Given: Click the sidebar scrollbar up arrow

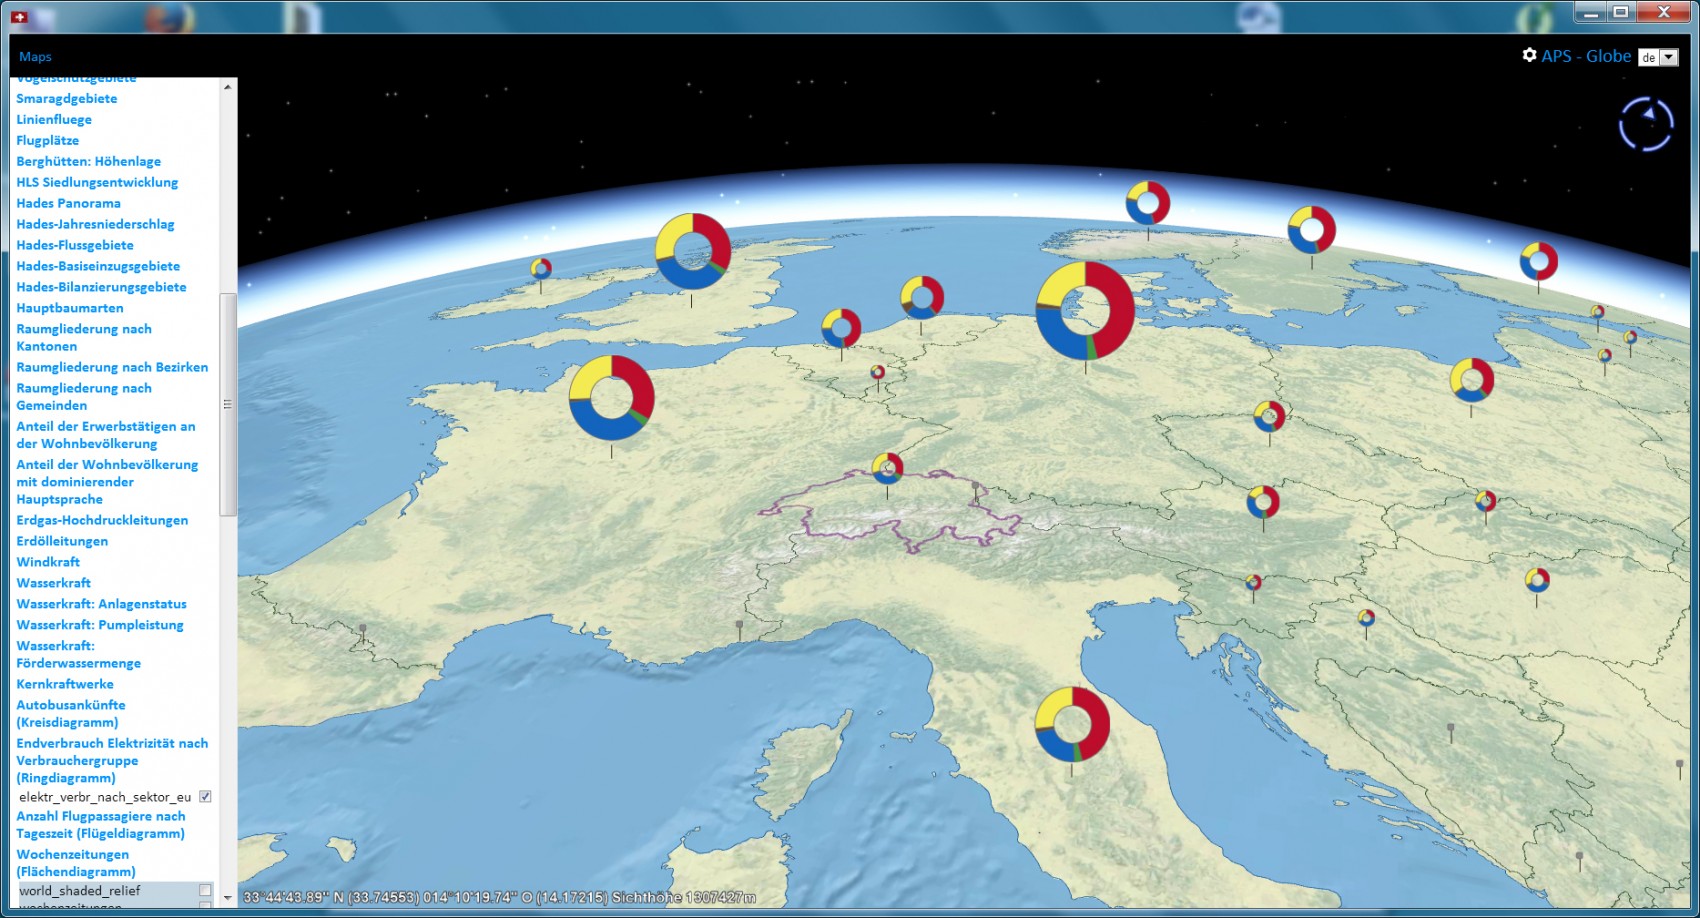Looking at the screenshot, I should coord(228,87).
